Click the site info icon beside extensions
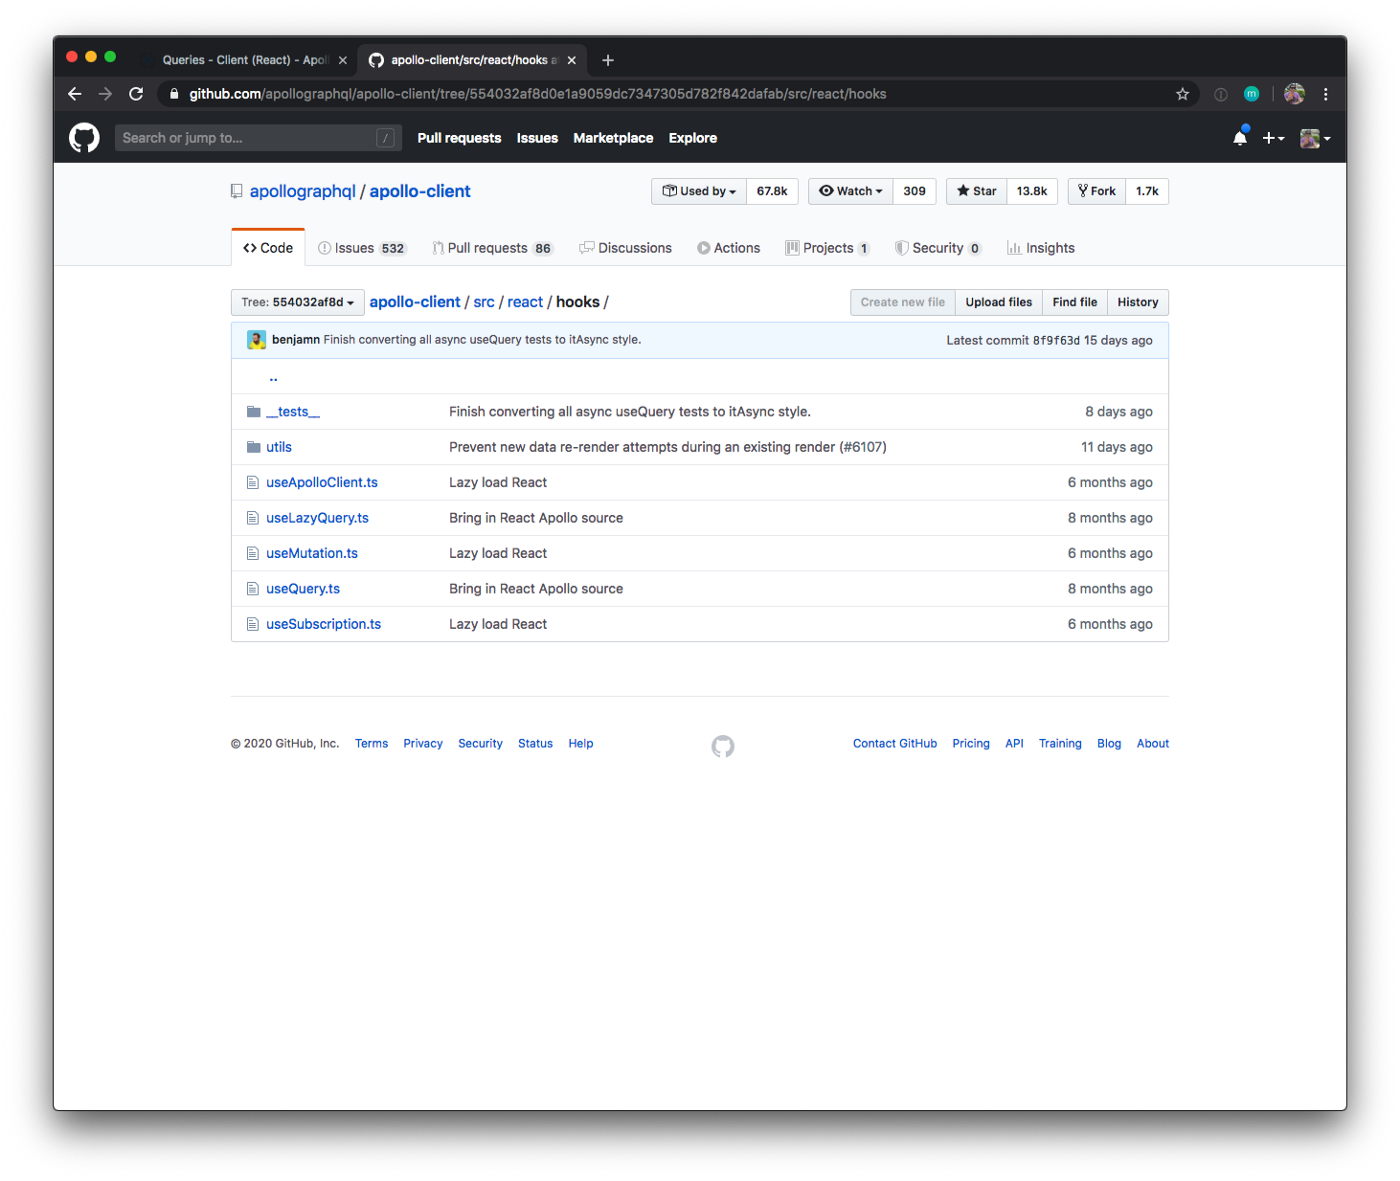 pos(1221,94)
